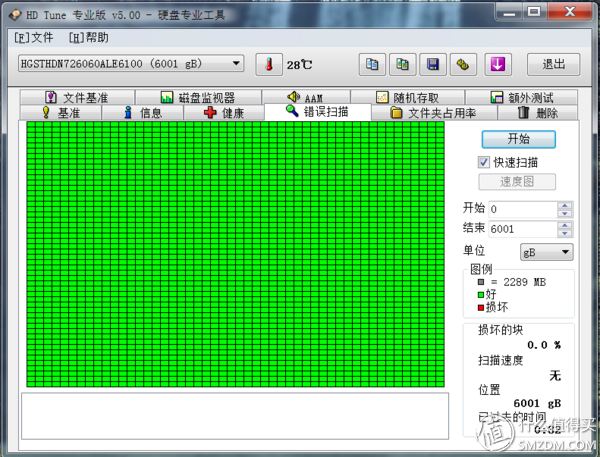The image size is (600, 457).
Task: Open the [H]帮助 menu
Action: click(89, 38)
